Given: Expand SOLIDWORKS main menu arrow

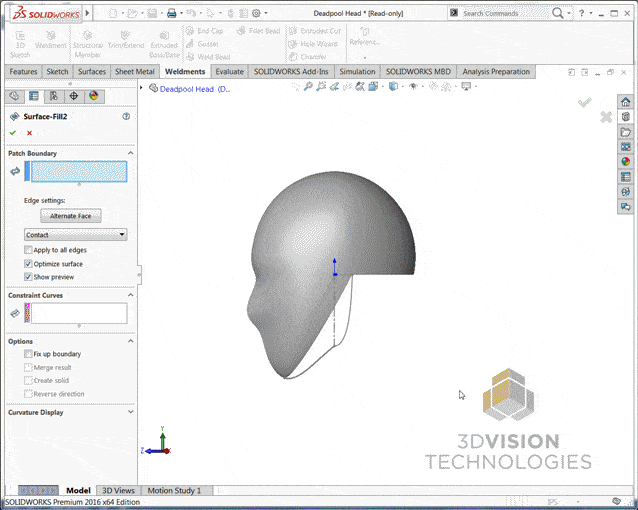Looking at the screenshot, I should (87, 13).
